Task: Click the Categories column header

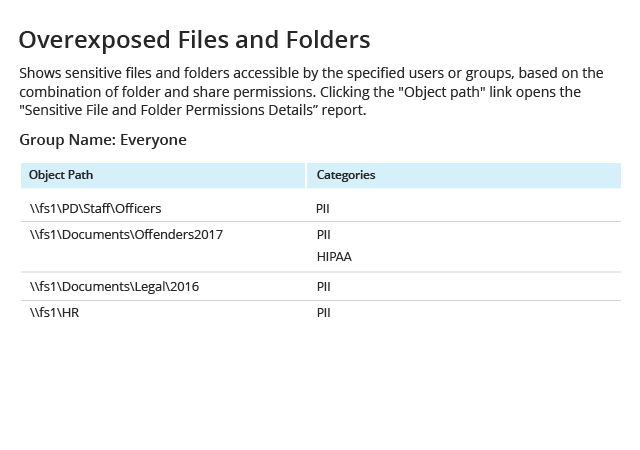Action: coord(346,175)
